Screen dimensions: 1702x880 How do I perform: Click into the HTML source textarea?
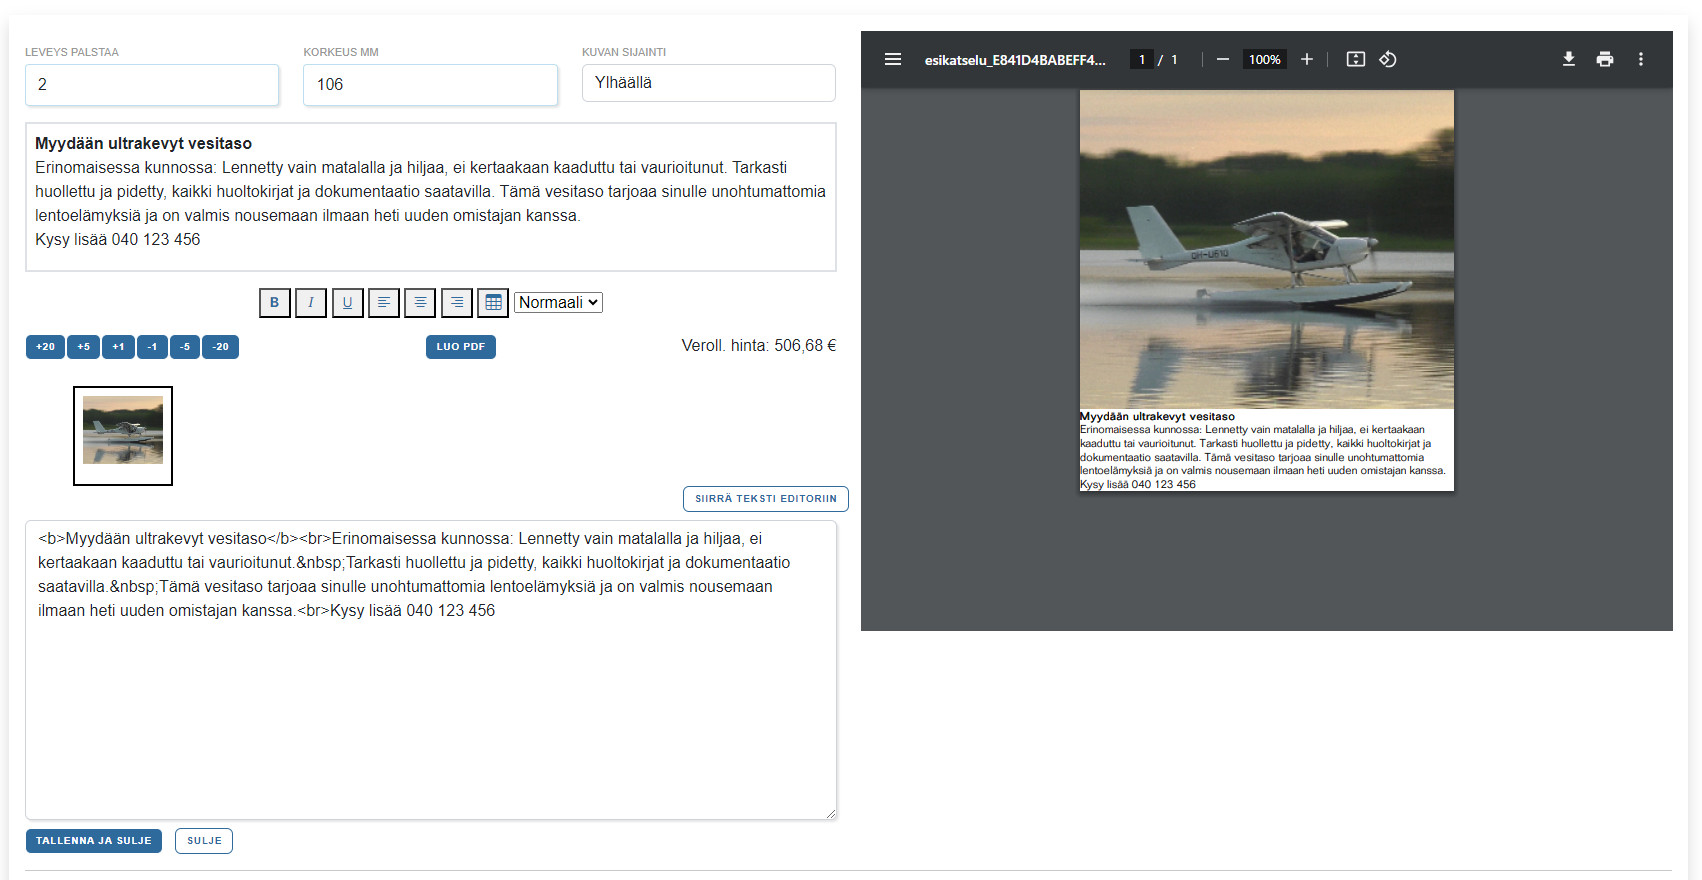tap(431, 670)
